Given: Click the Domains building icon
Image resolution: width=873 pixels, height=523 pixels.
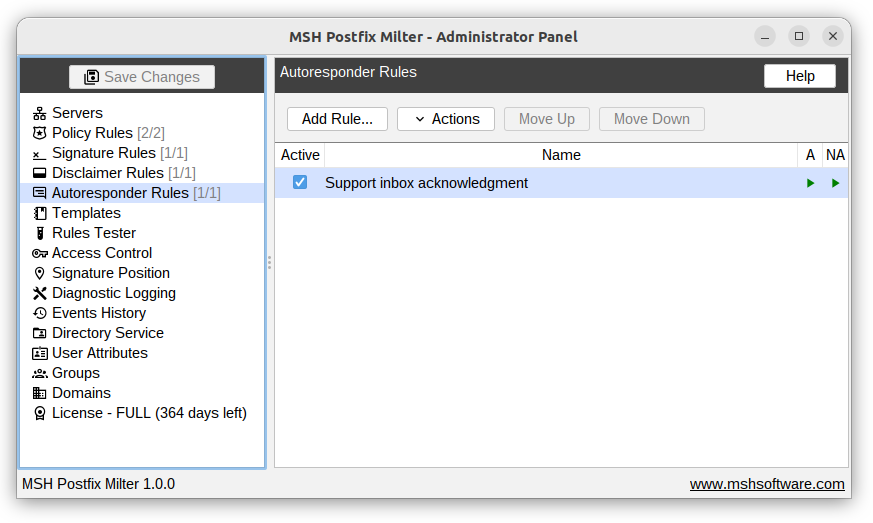Looking at the screenshot, I should tap(40, 394).
